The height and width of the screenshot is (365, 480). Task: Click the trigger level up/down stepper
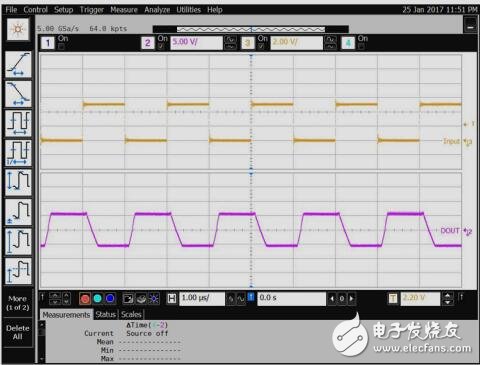[x=447, y=299]
